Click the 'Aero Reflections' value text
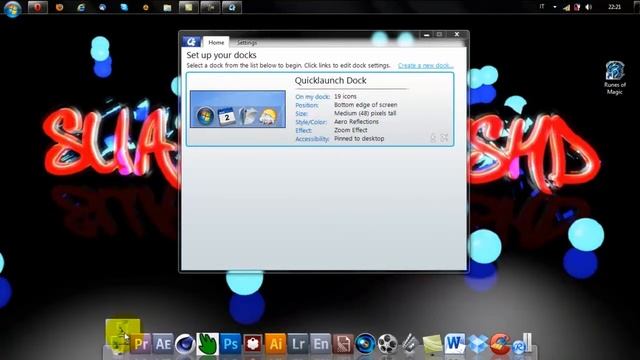This screenshot has width=640, height=360. click(x=356, y=122)
